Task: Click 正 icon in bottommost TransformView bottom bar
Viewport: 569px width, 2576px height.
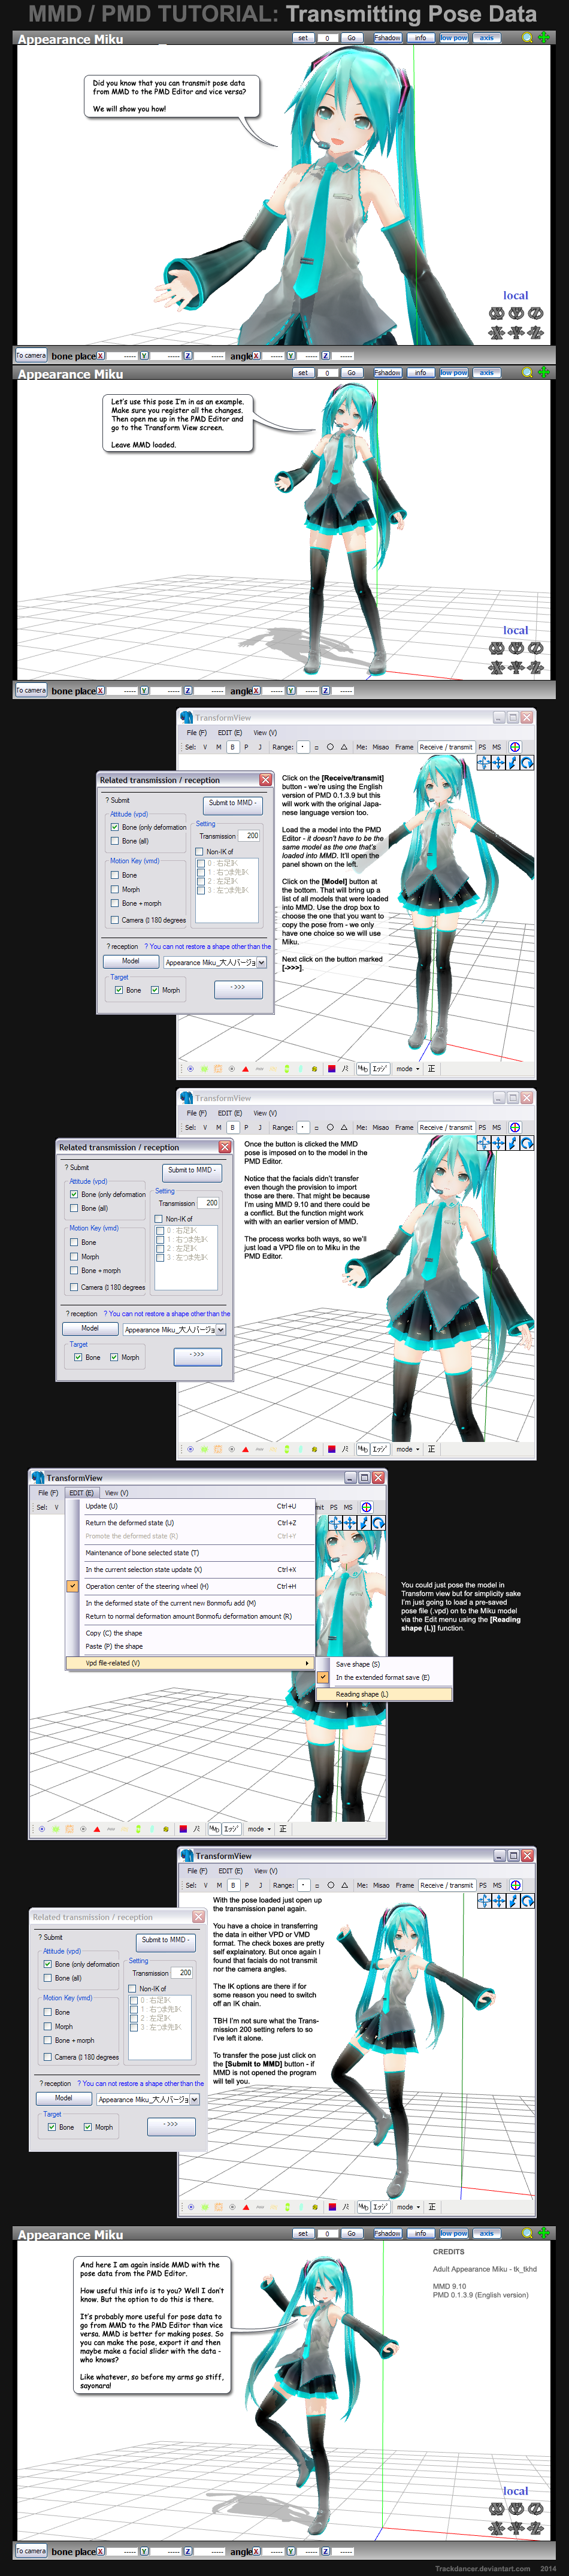Action: [431, 2207]
